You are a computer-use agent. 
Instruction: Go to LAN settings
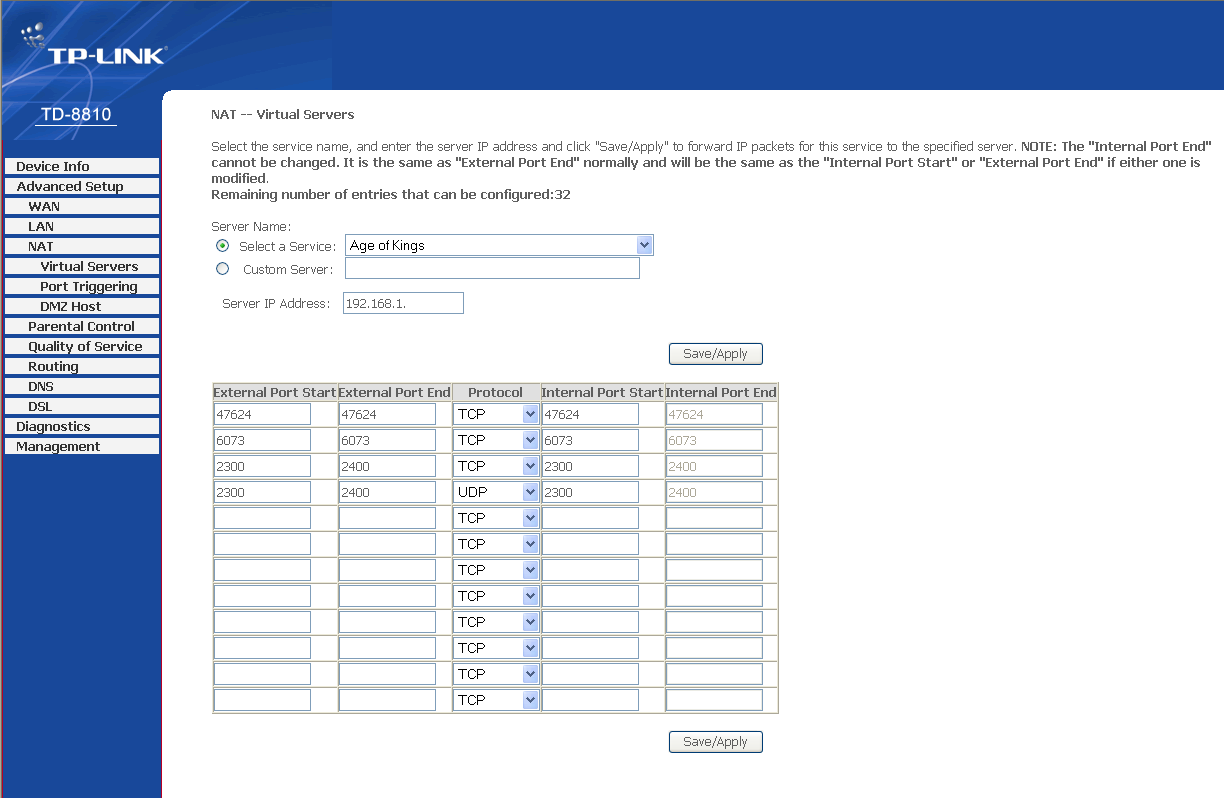[x=82, y=226]
